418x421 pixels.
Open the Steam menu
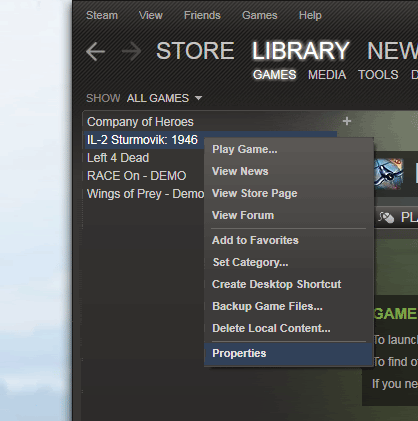tap(102, 15)
